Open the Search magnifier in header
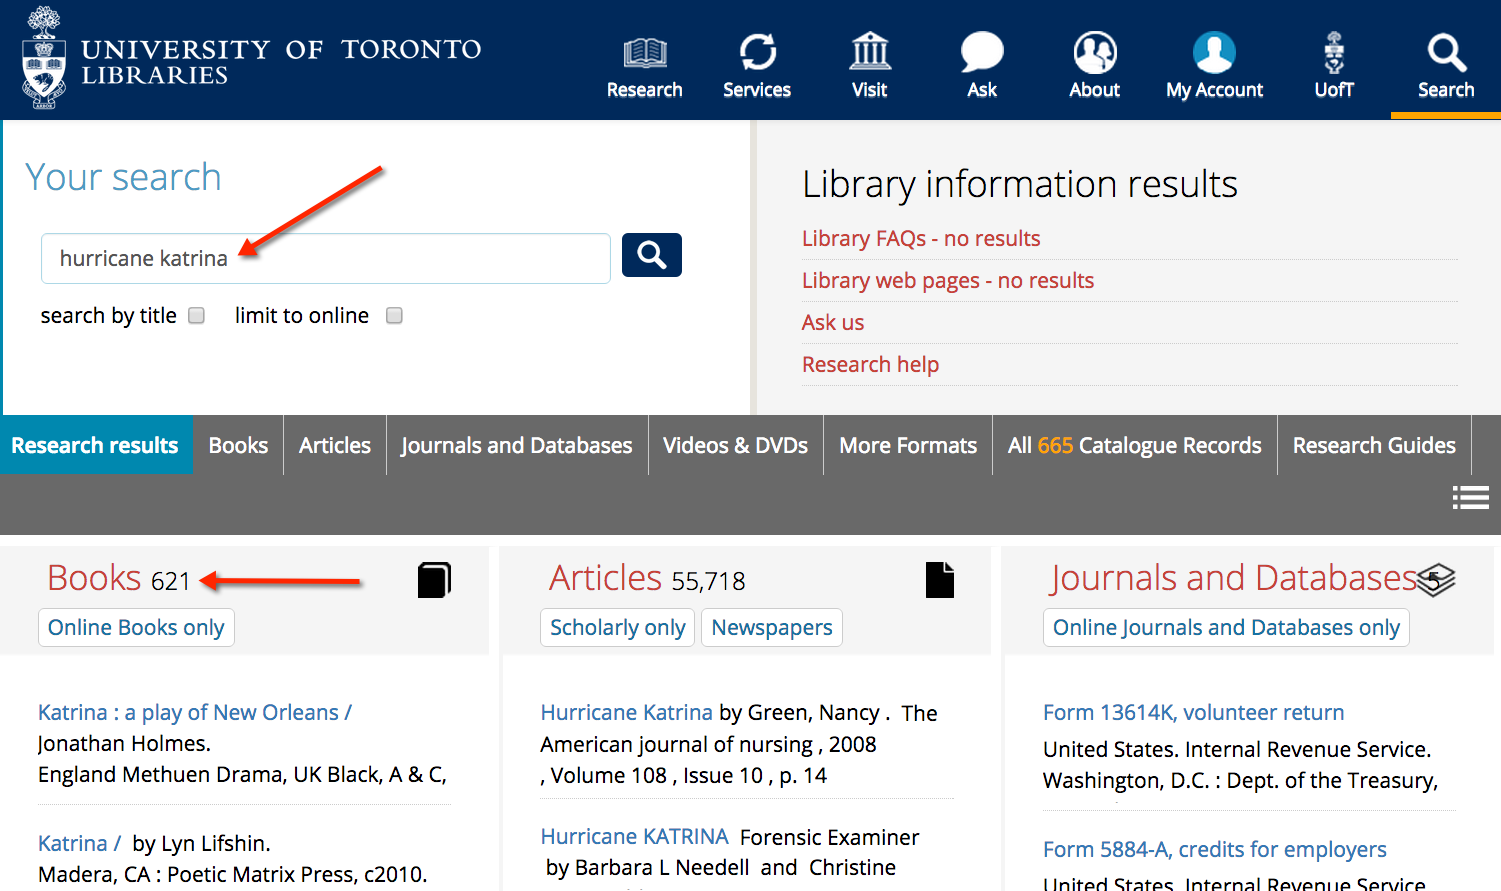This screenshot has height=891, width=1501. (1446, 53)
